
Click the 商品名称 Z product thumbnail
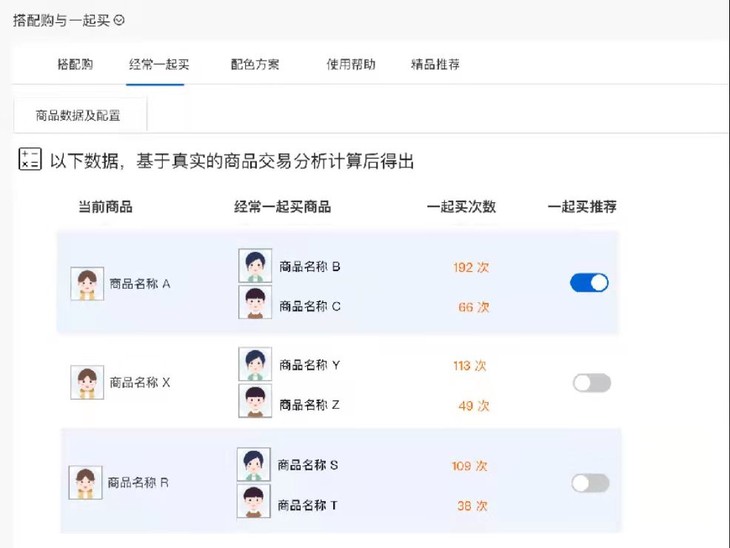(255, 401)
